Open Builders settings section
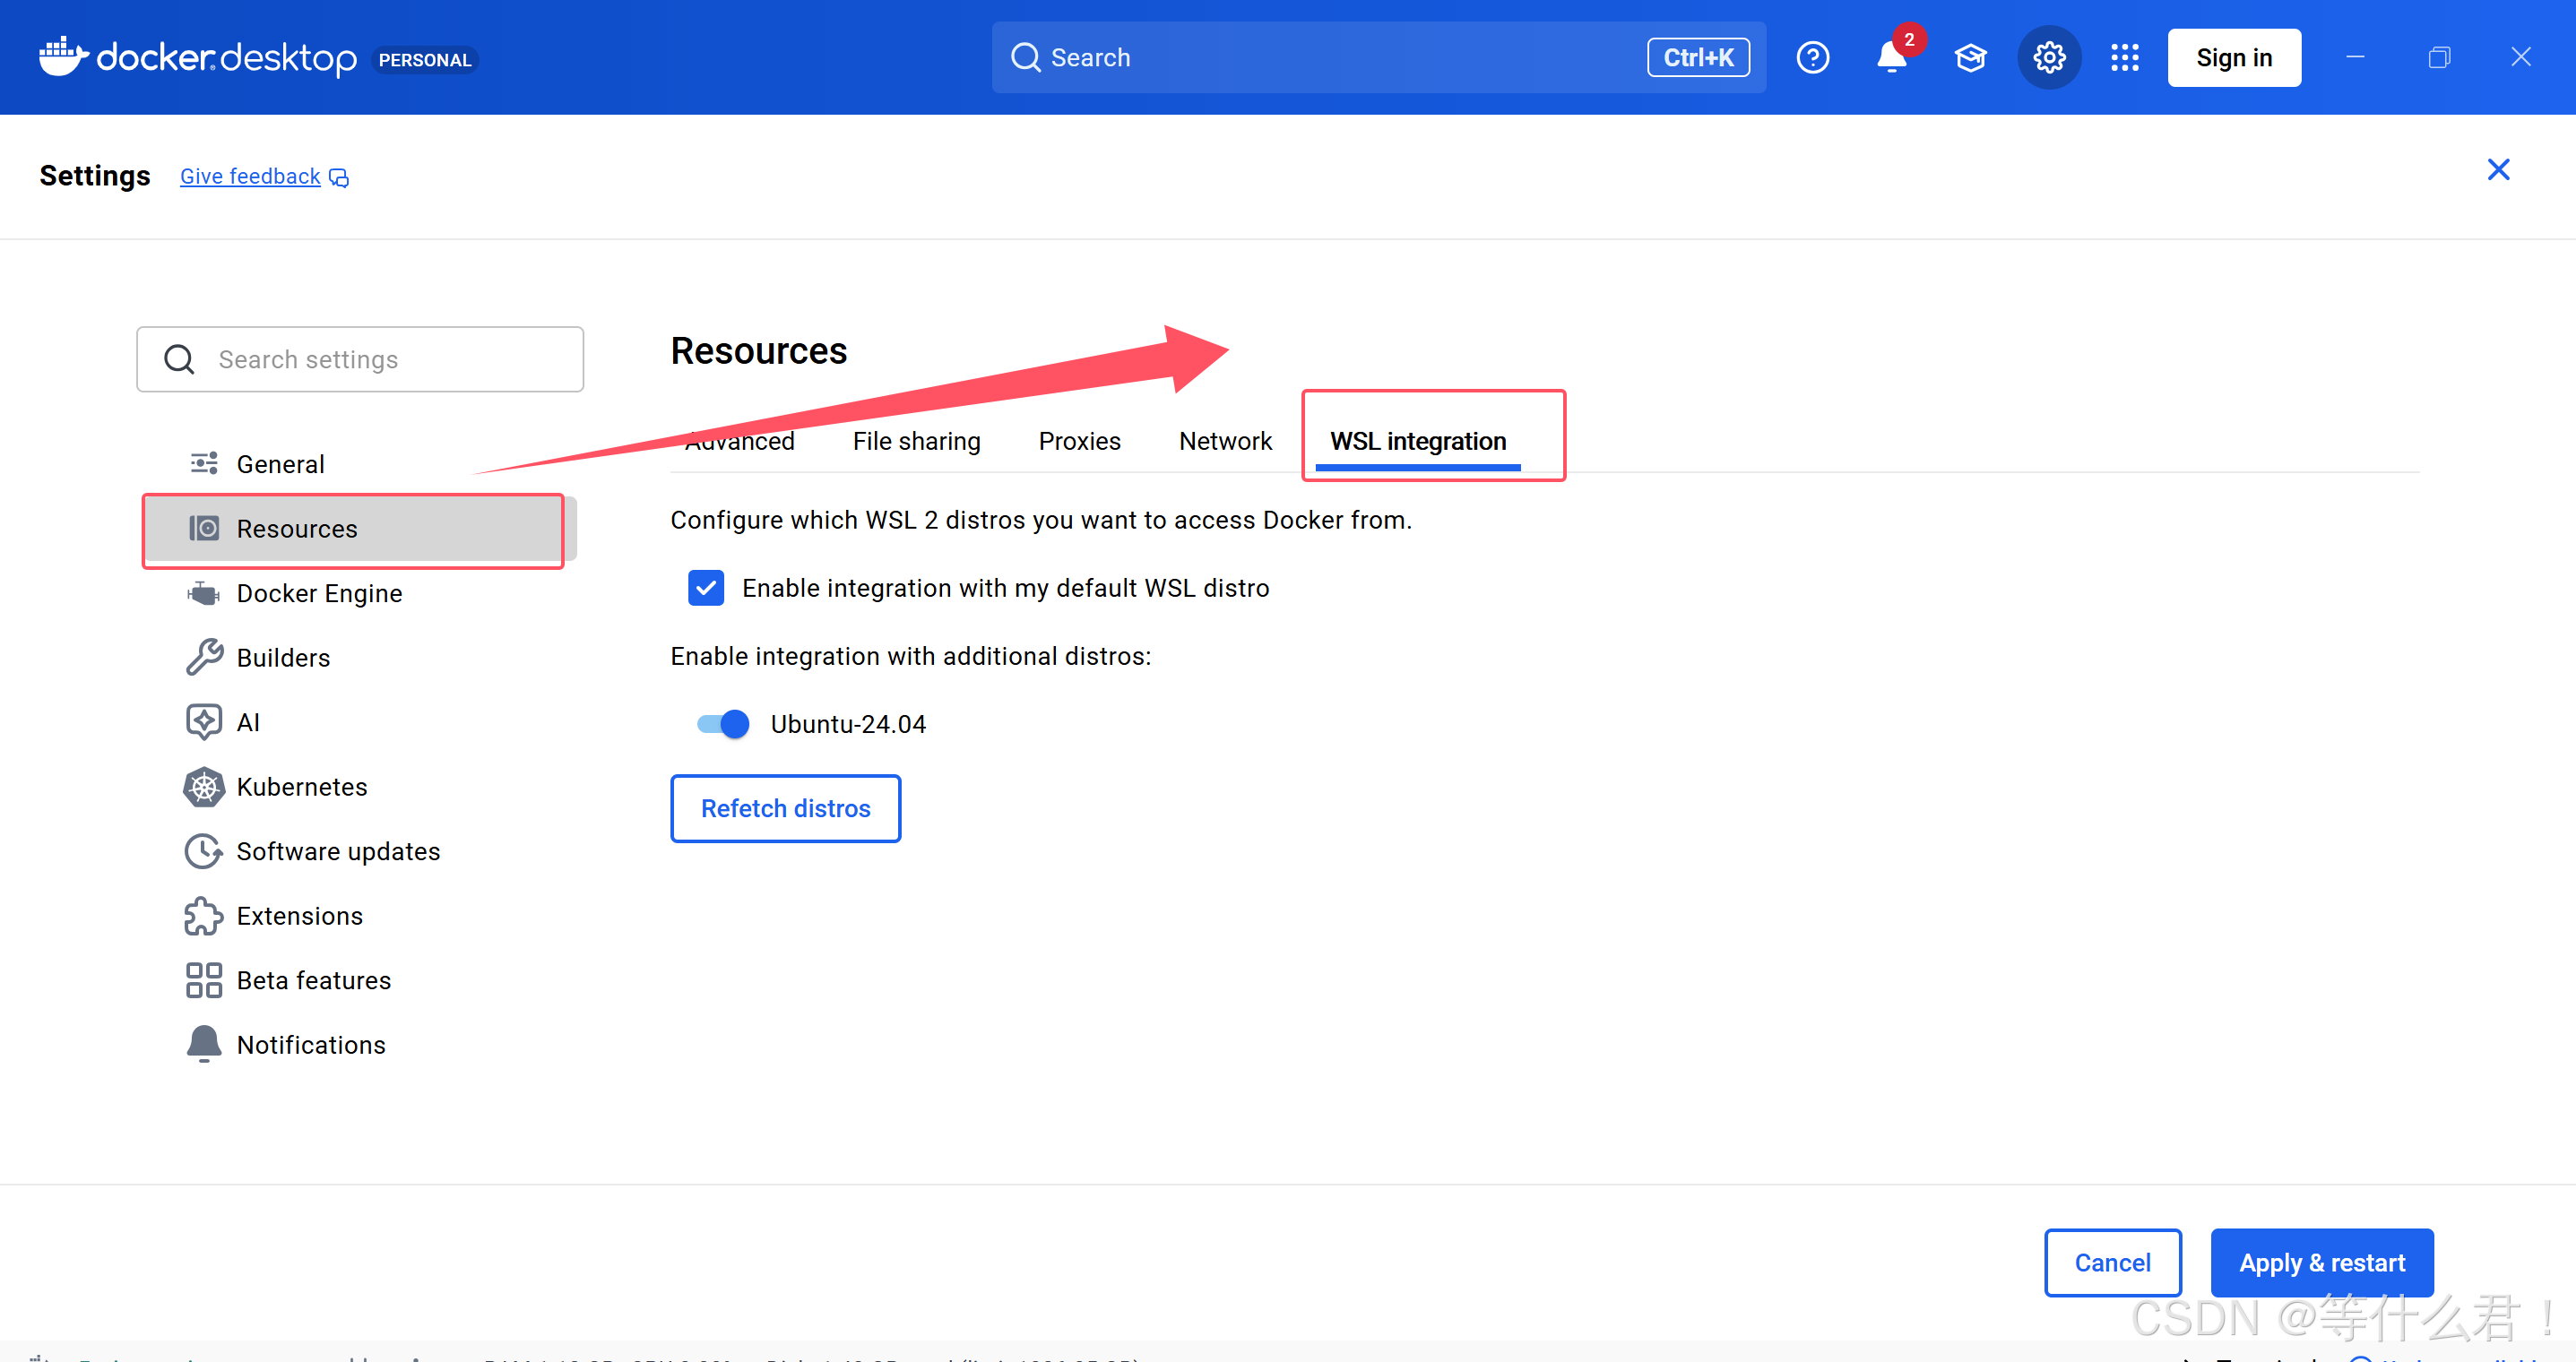This screenshot has width=2576, height=1362. click(x=283, y=658)
